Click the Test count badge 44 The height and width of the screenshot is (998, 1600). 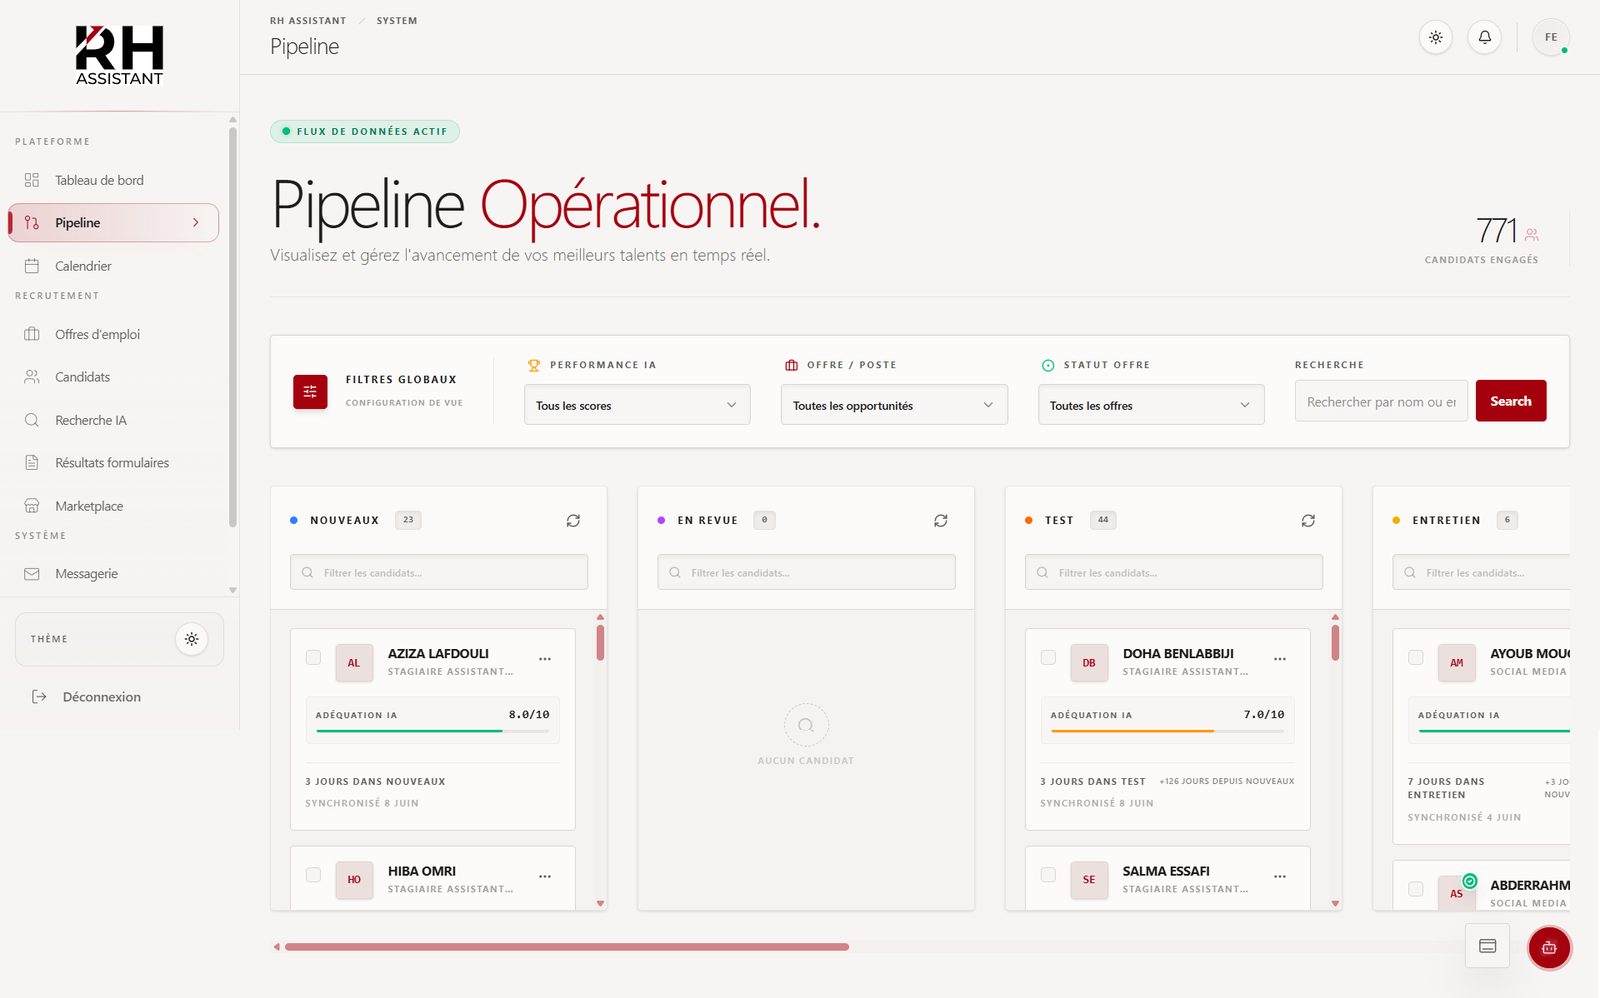(x=1103, y=520)
